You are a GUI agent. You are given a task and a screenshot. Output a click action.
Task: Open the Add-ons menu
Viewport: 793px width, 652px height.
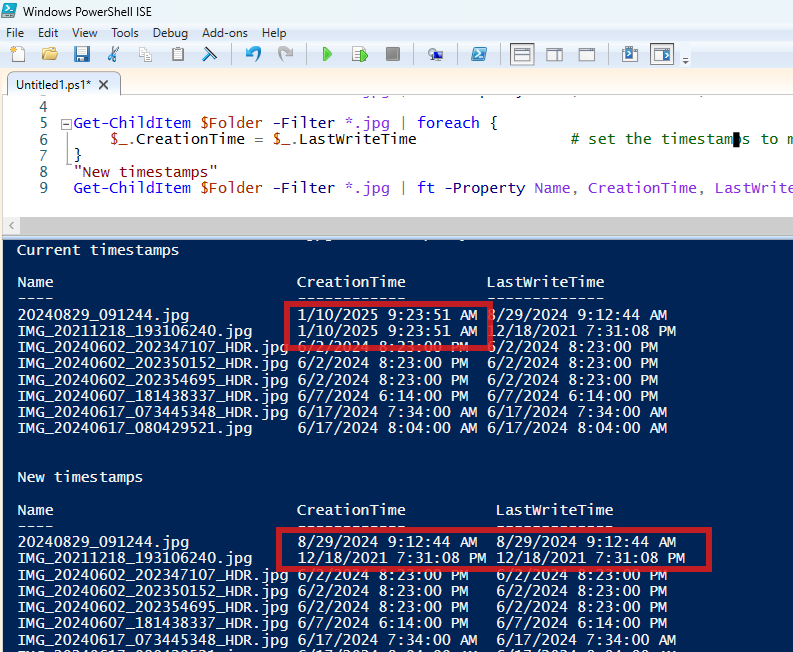[225, 33]
